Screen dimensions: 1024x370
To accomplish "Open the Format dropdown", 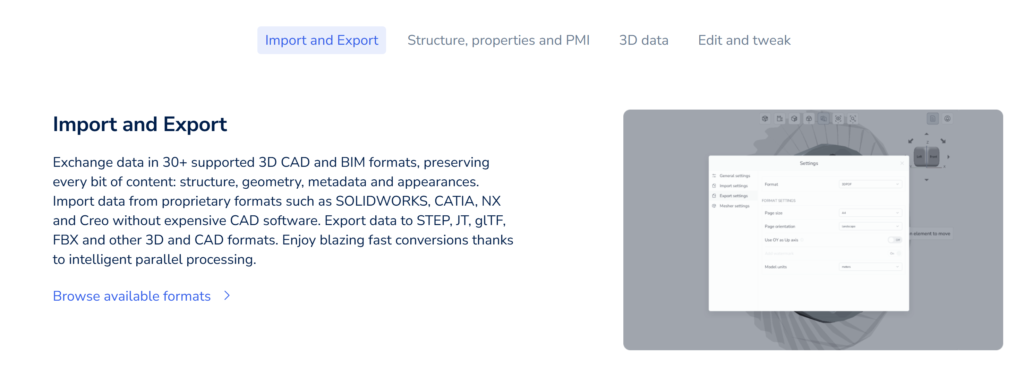I will tap(870, 184).
